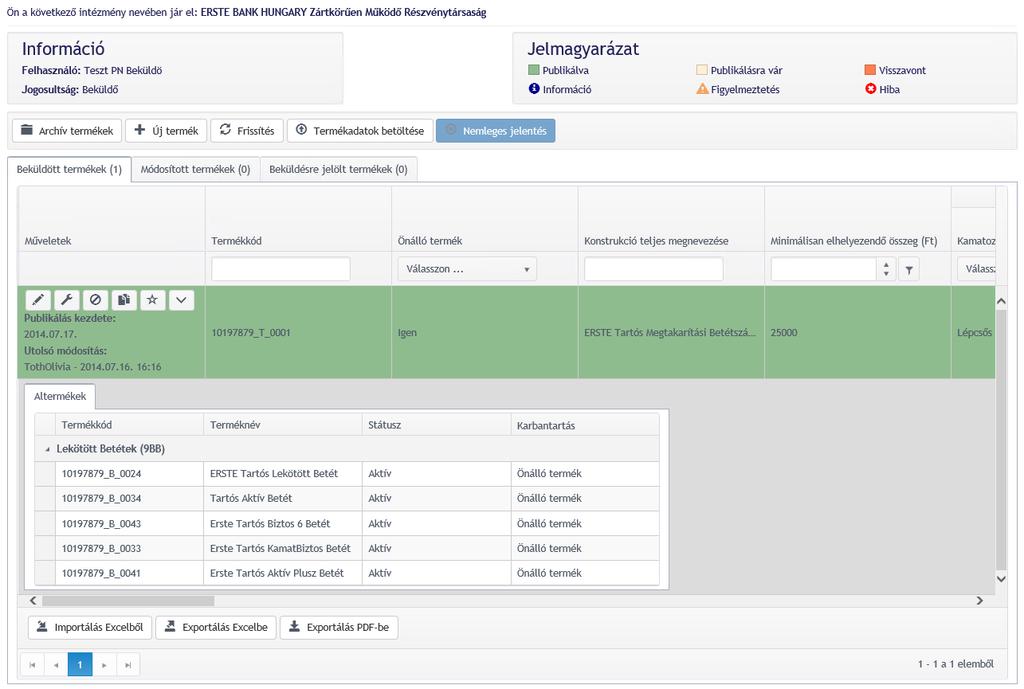This screenshot has height=689, width=1024.
Task: Open the Önálló termék Válasszon dropdown
Action: coord(467,269)
